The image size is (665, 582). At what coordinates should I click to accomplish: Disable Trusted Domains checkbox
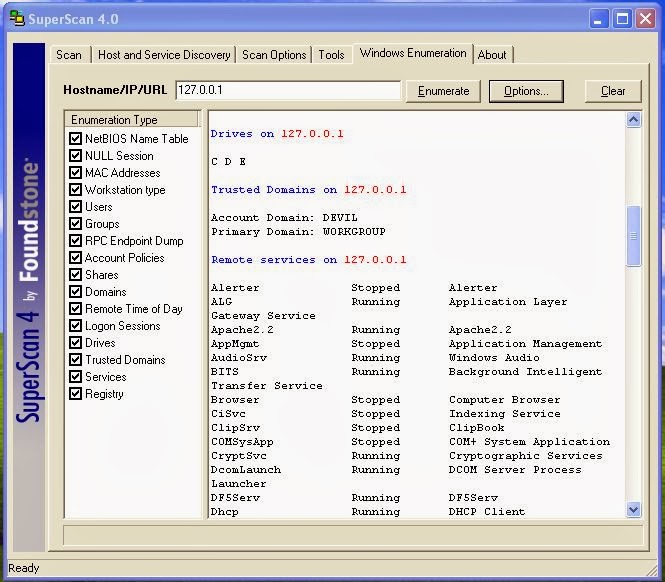[x=75, y=359]
